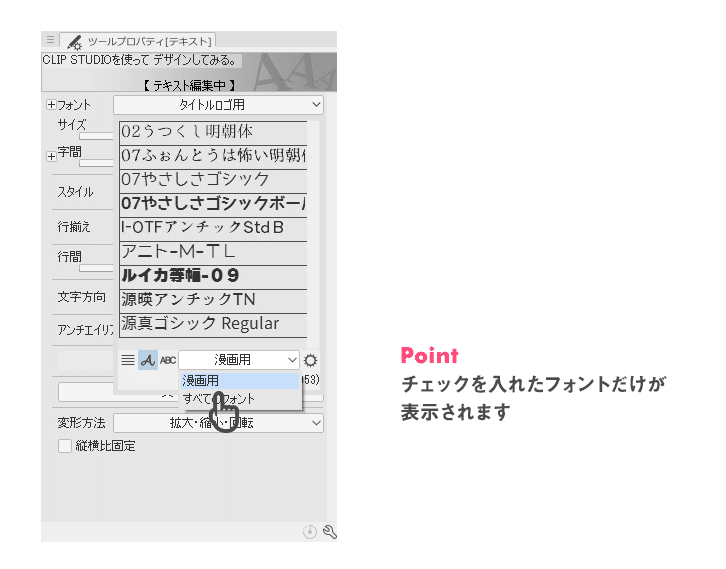Switch font list to plain list view icon

coord(128,360)
